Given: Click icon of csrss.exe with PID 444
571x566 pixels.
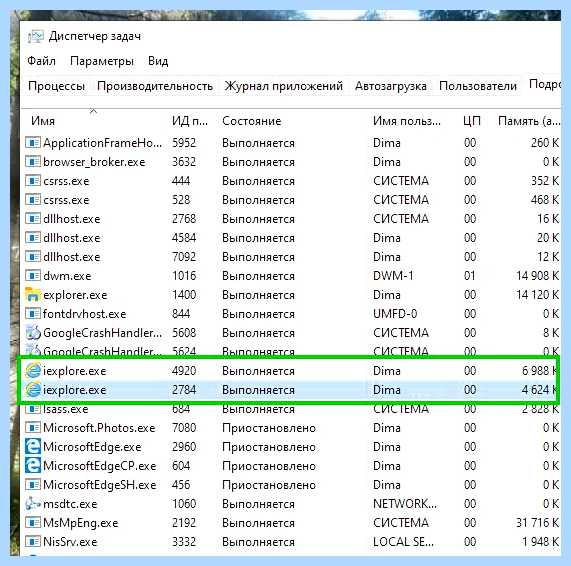Looking at the screenshot, I should point(33,181).
